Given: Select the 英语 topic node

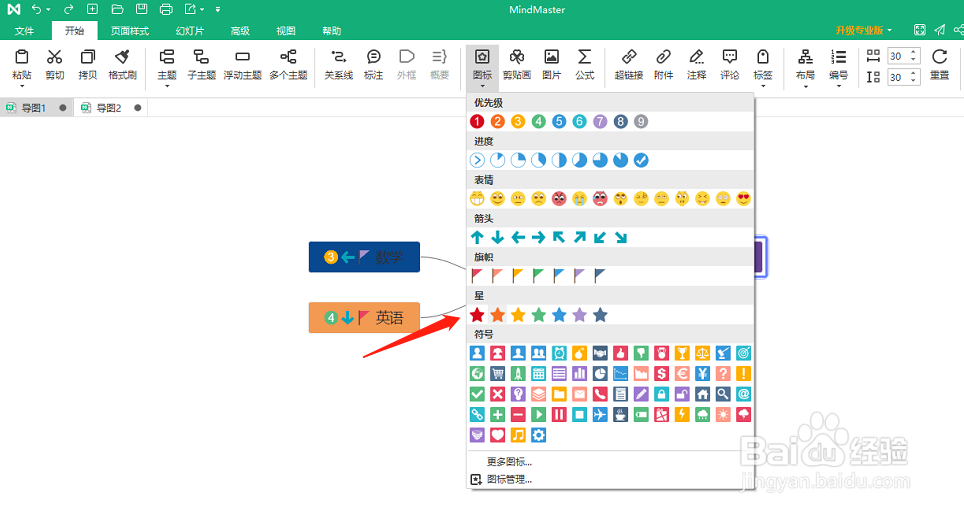Looking at the screenshot, I should tap(364, 318).
